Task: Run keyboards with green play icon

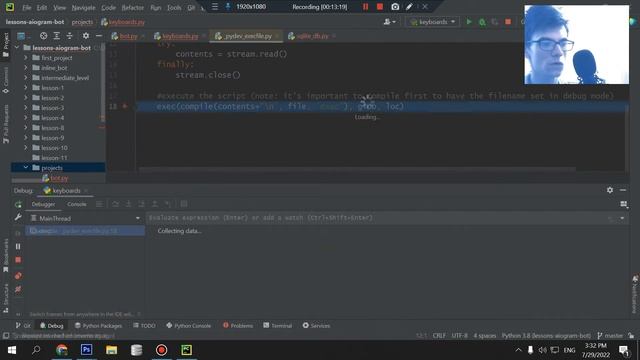Action: tap(469, 22)
